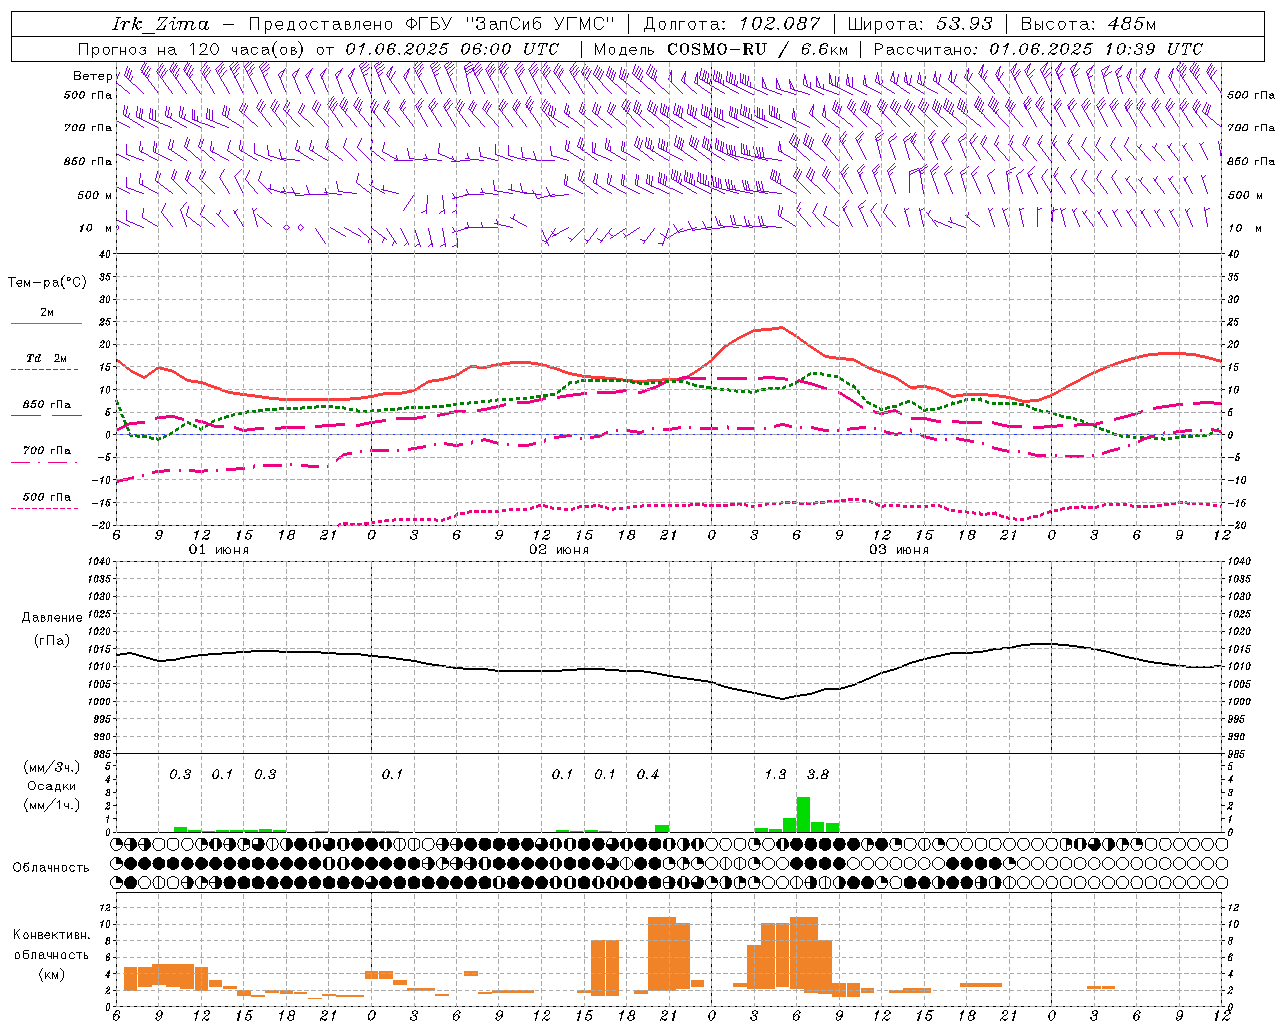Screen dimensions: 1280x1024
Task: Select the 'Широта: 53.93' header field
Action: click(920, 24)
